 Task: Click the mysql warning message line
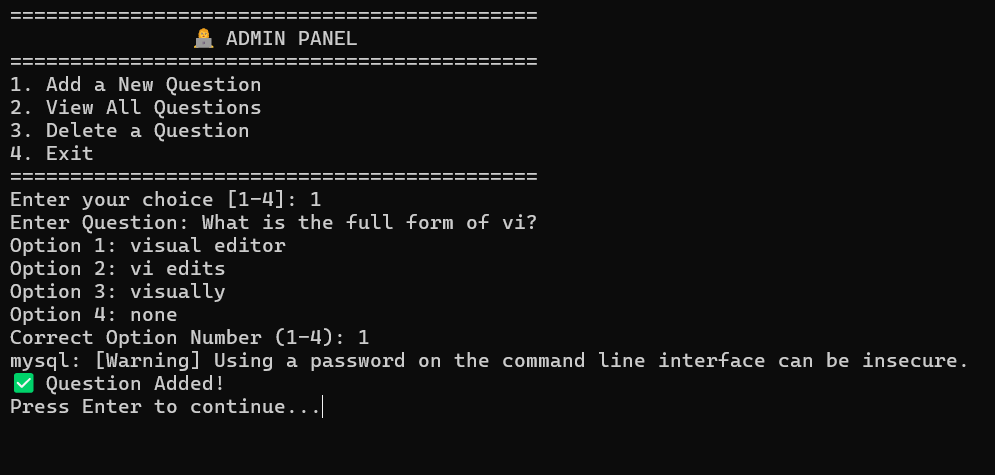(x=489, y=360)
